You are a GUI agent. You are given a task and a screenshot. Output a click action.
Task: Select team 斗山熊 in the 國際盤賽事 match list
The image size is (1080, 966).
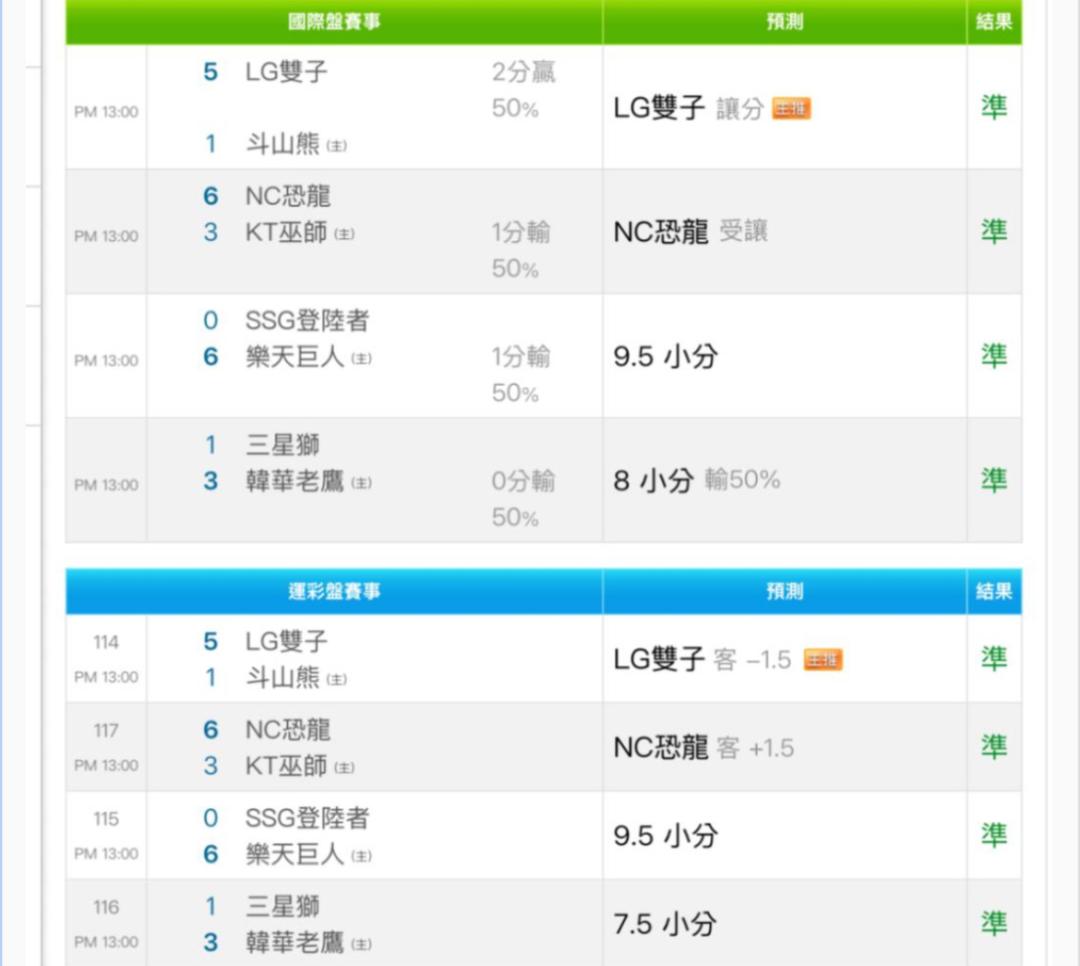point(282,144)
